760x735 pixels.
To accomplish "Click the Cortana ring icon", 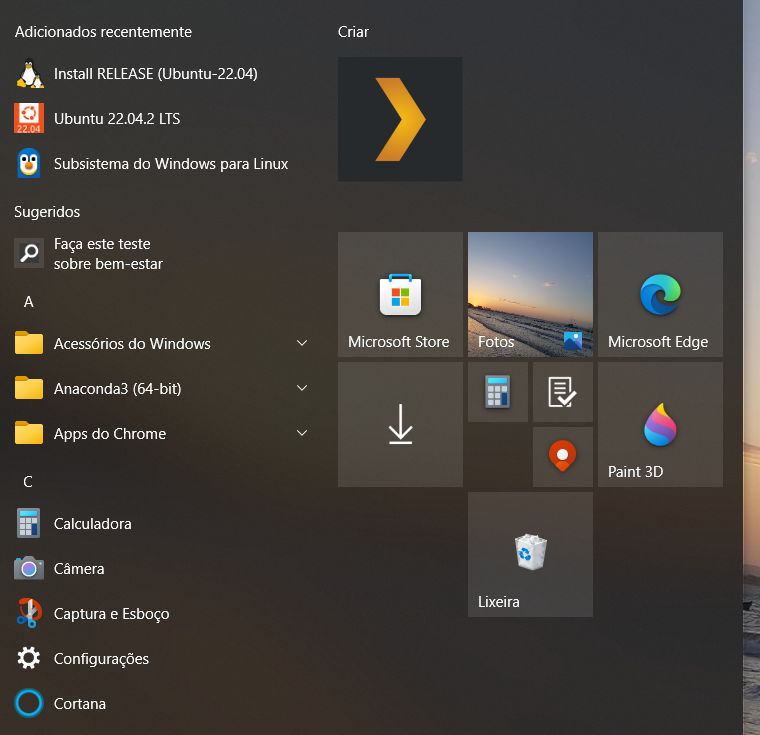I will click(x=29, y=703).
